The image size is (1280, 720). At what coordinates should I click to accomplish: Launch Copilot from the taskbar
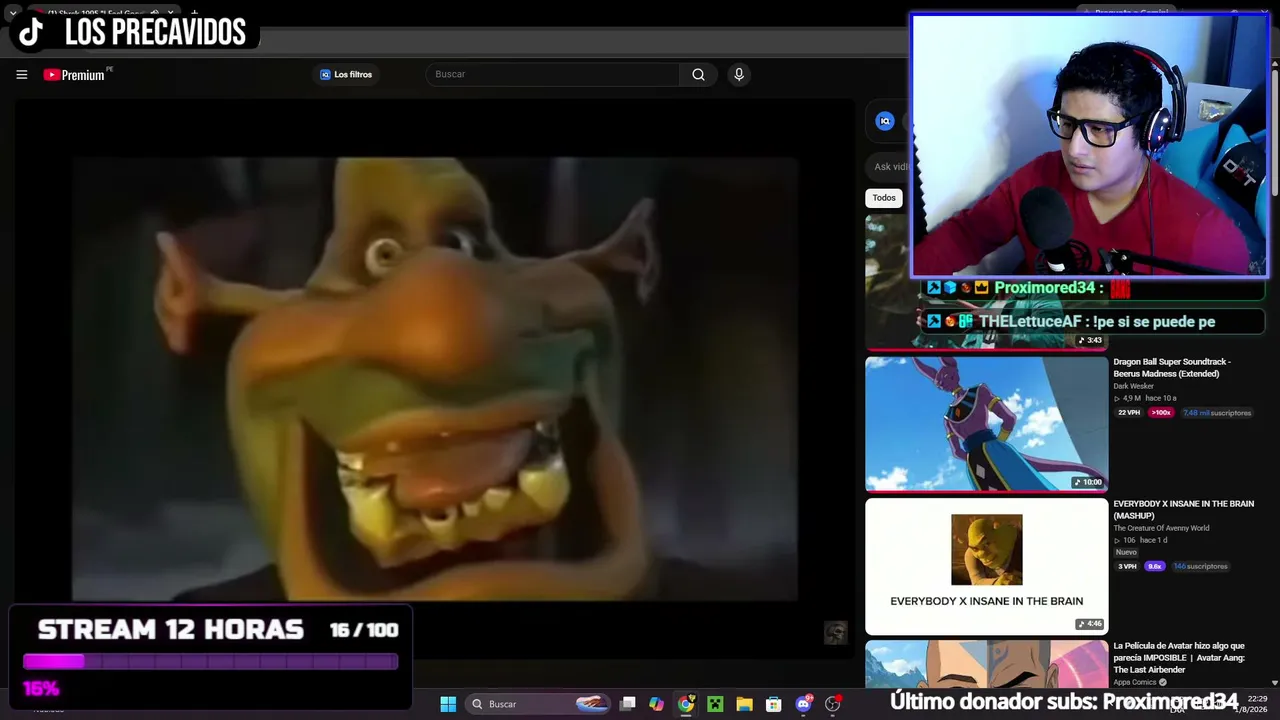656,704
